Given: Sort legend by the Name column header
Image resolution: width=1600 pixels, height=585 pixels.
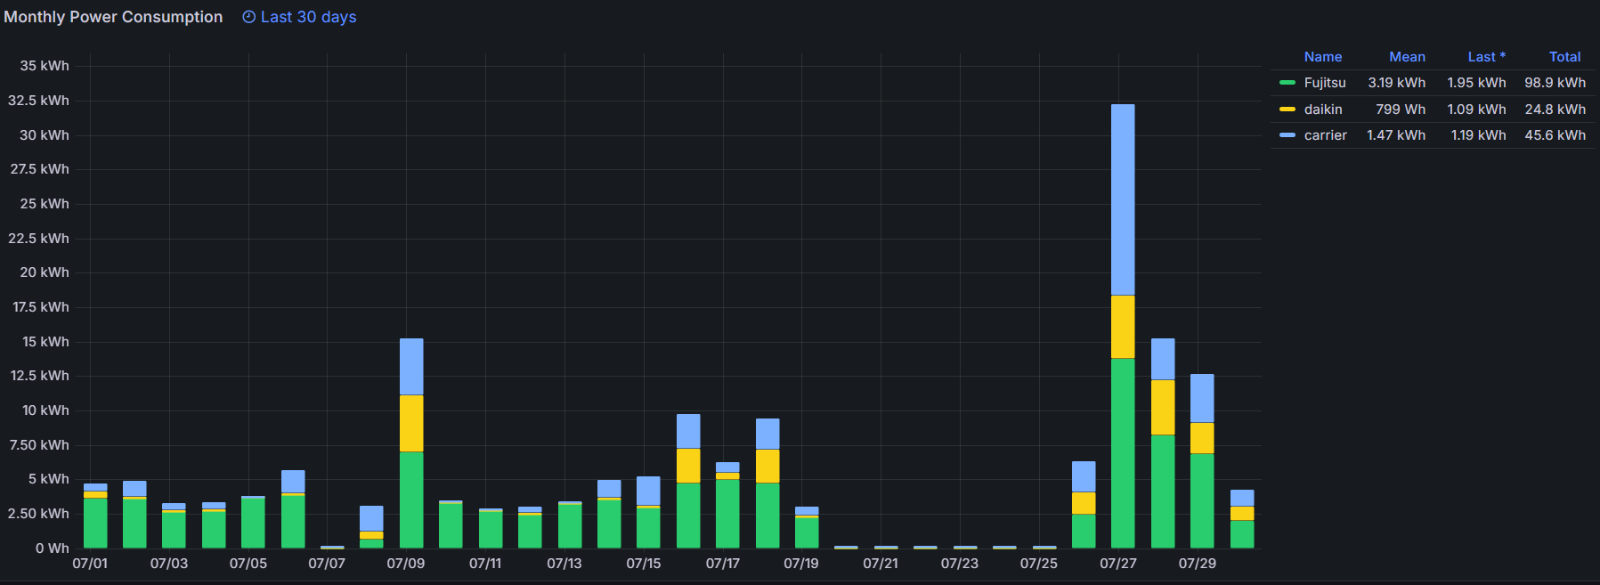Looking at the screenshot, I should (1322, 57).
